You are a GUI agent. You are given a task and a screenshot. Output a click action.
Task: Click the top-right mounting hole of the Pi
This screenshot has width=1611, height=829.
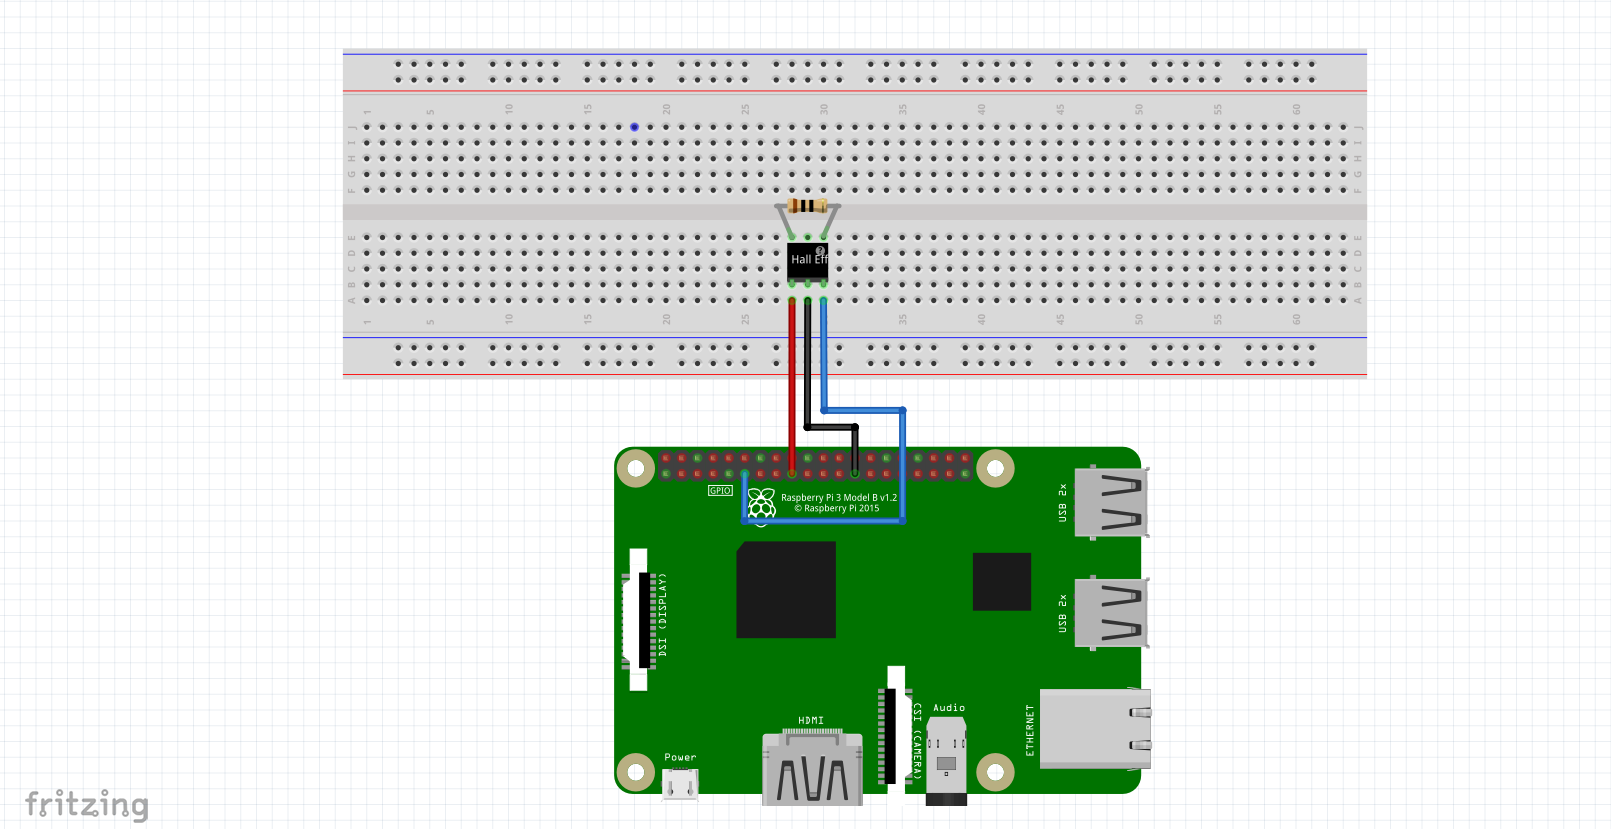pyautogui.click(x=995, y=468)
